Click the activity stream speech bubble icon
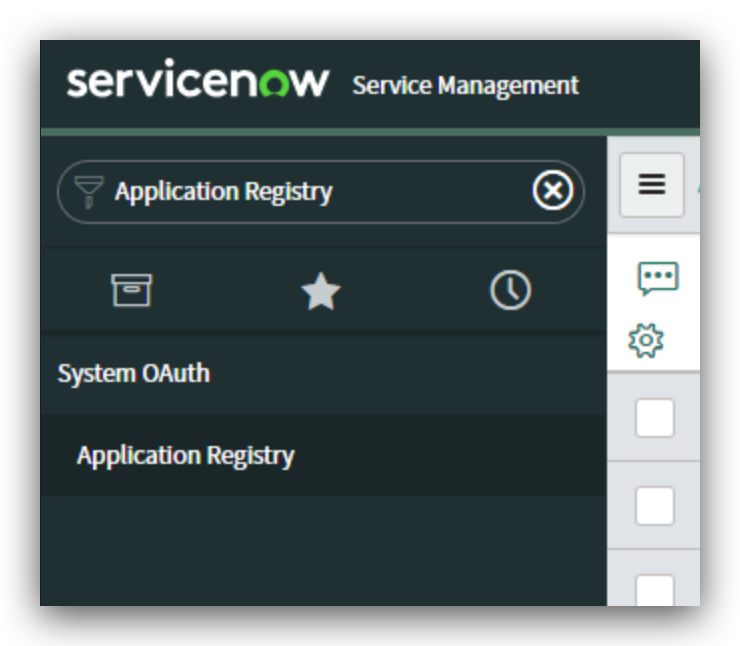Image resolution: width=740 pixels, height=646 pixels. 658,278
